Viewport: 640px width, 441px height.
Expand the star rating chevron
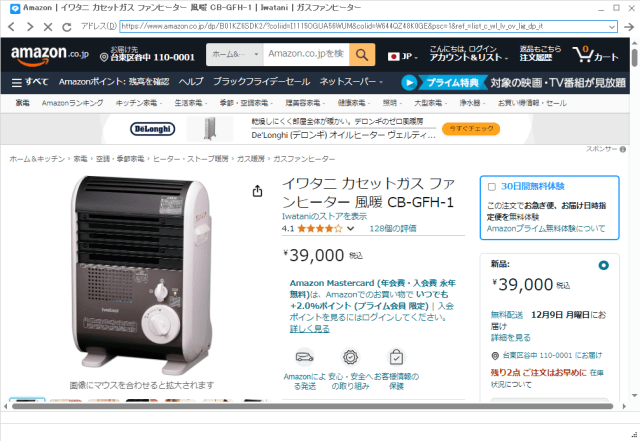click(x=350, y=229)
